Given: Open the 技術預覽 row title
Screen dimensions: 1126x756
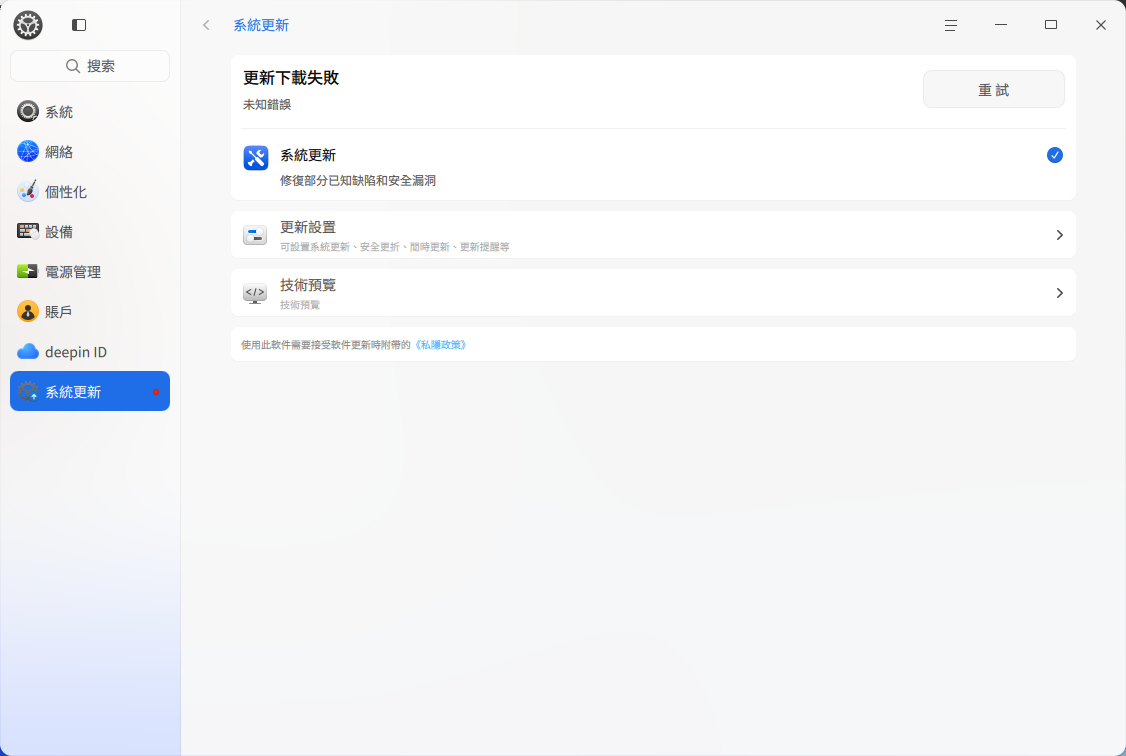Looking at the screenshot, I should tap(308, 286).
